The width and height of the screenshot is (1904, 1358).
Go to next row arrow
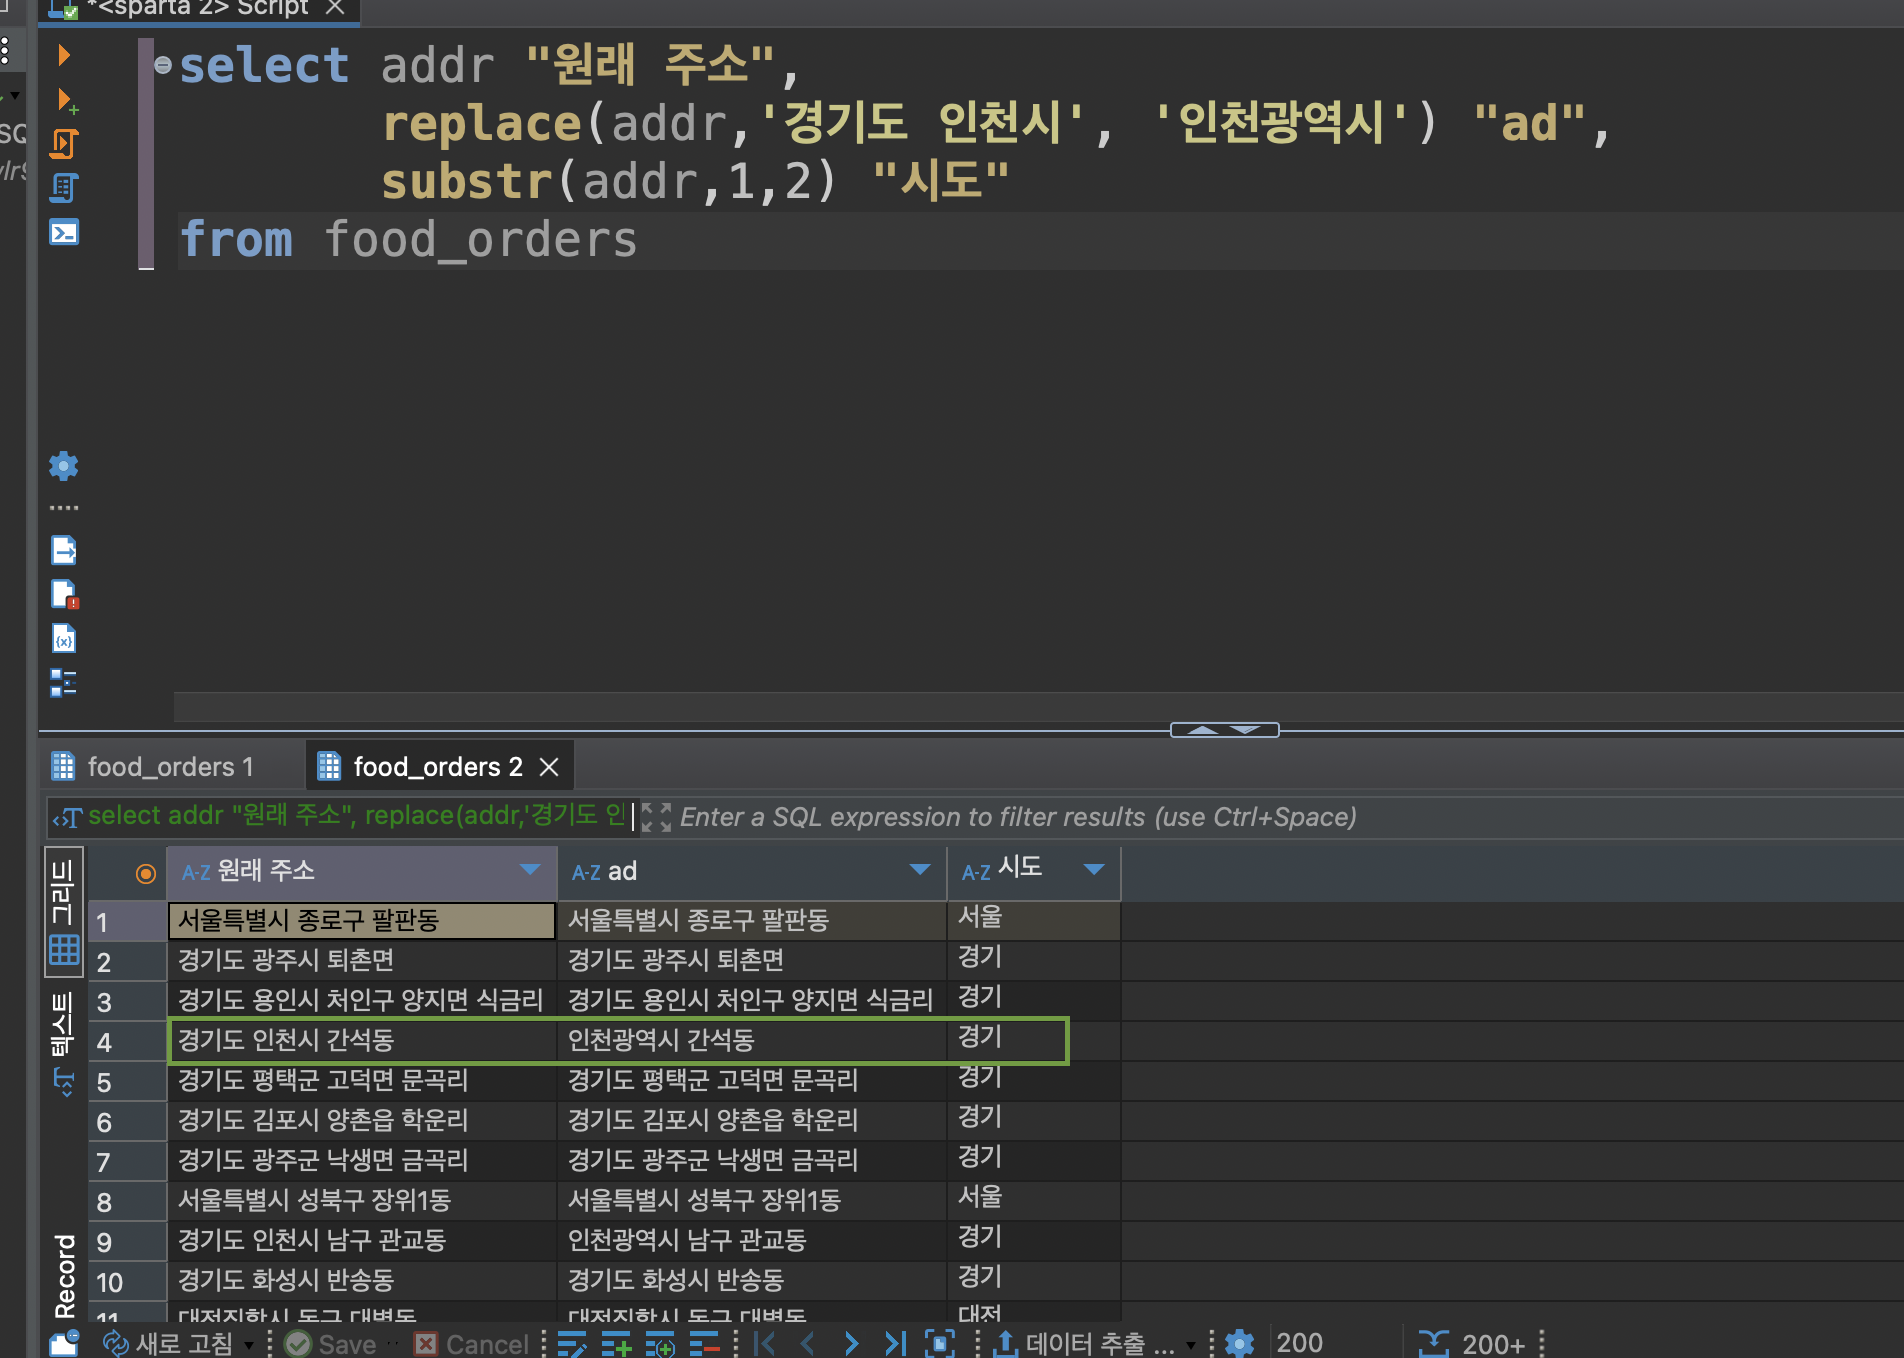coord(851,1344)
